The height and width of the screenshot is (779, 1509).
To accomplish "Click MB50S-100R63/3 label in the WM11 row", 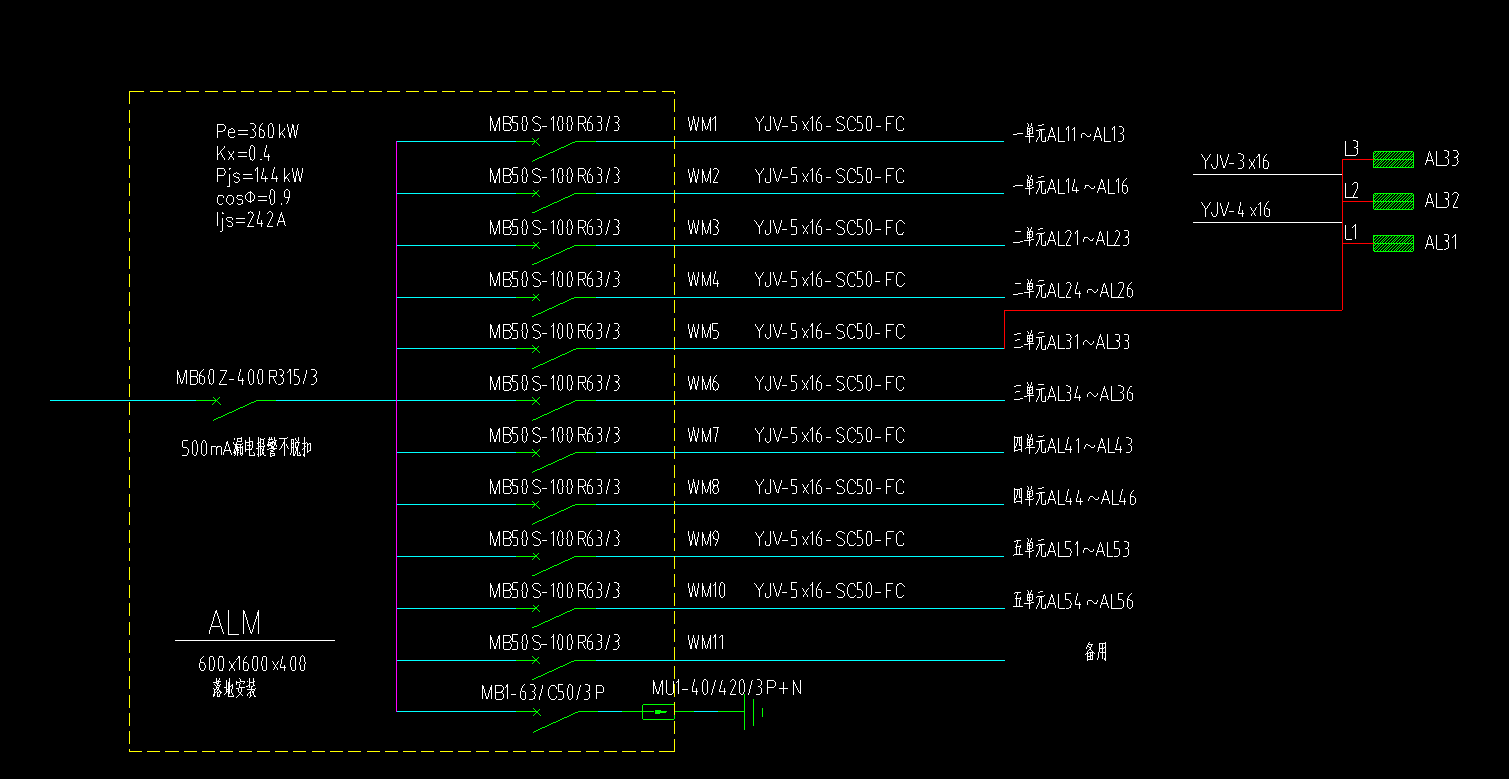I will pos(554,643).
